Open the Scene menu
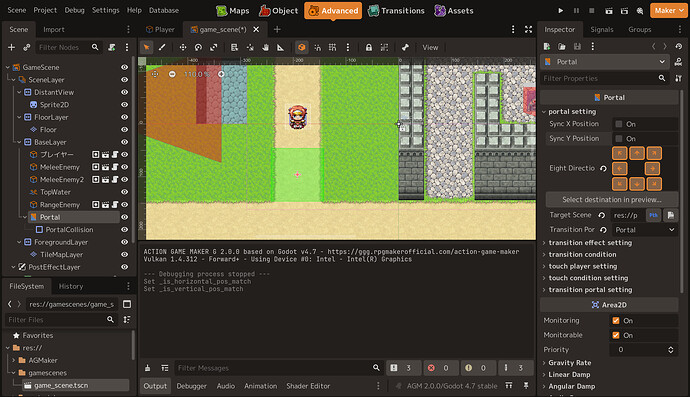This screenshot has height=397, width=690. (17, 10)
